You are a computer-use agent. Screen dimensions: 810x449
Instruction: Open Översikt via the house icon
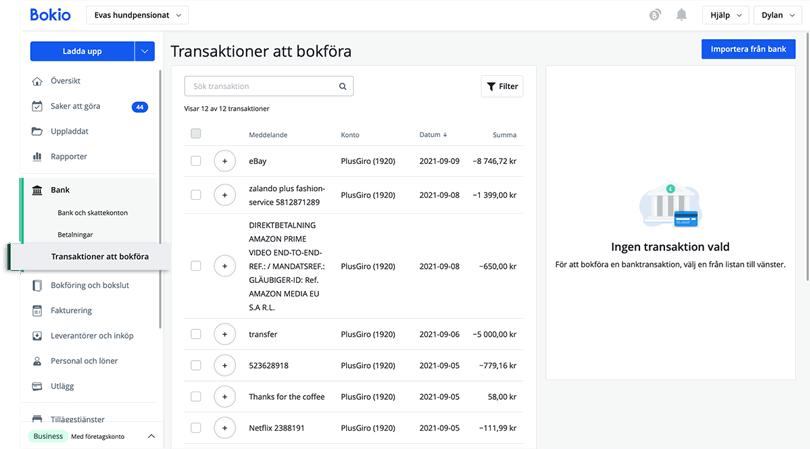[37, 80]
